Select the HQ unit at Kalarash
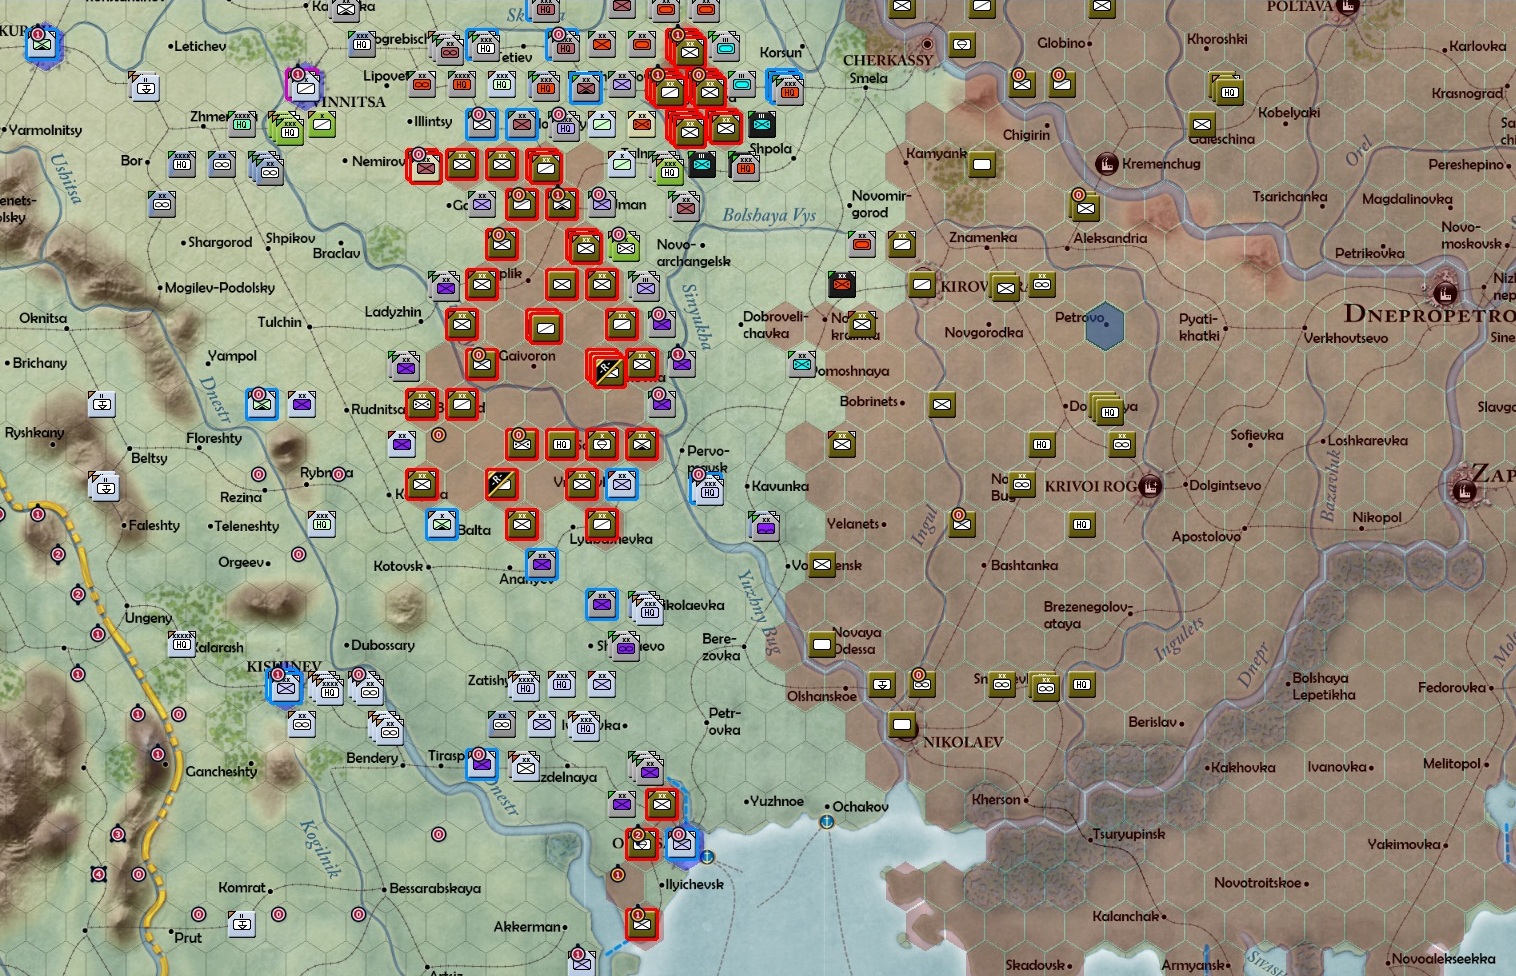This screenshot has height=976, width=1516. point(183,644)
